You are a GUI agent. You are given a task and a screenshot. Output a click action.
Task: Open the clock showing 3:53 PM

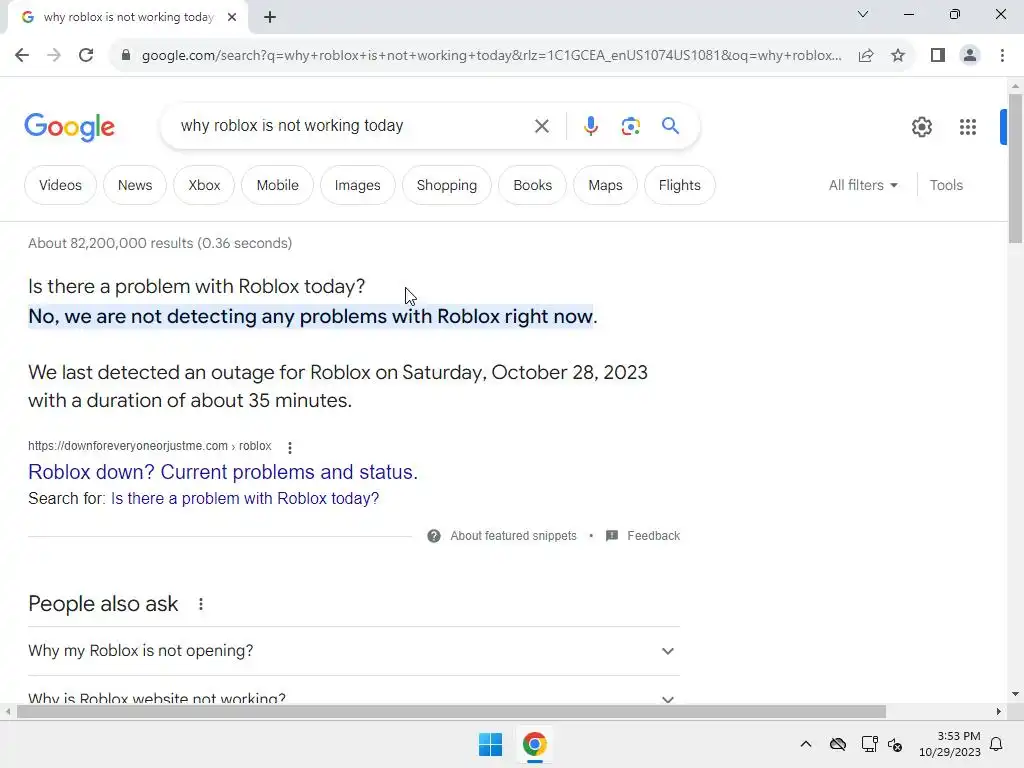(x=950, y=744)
